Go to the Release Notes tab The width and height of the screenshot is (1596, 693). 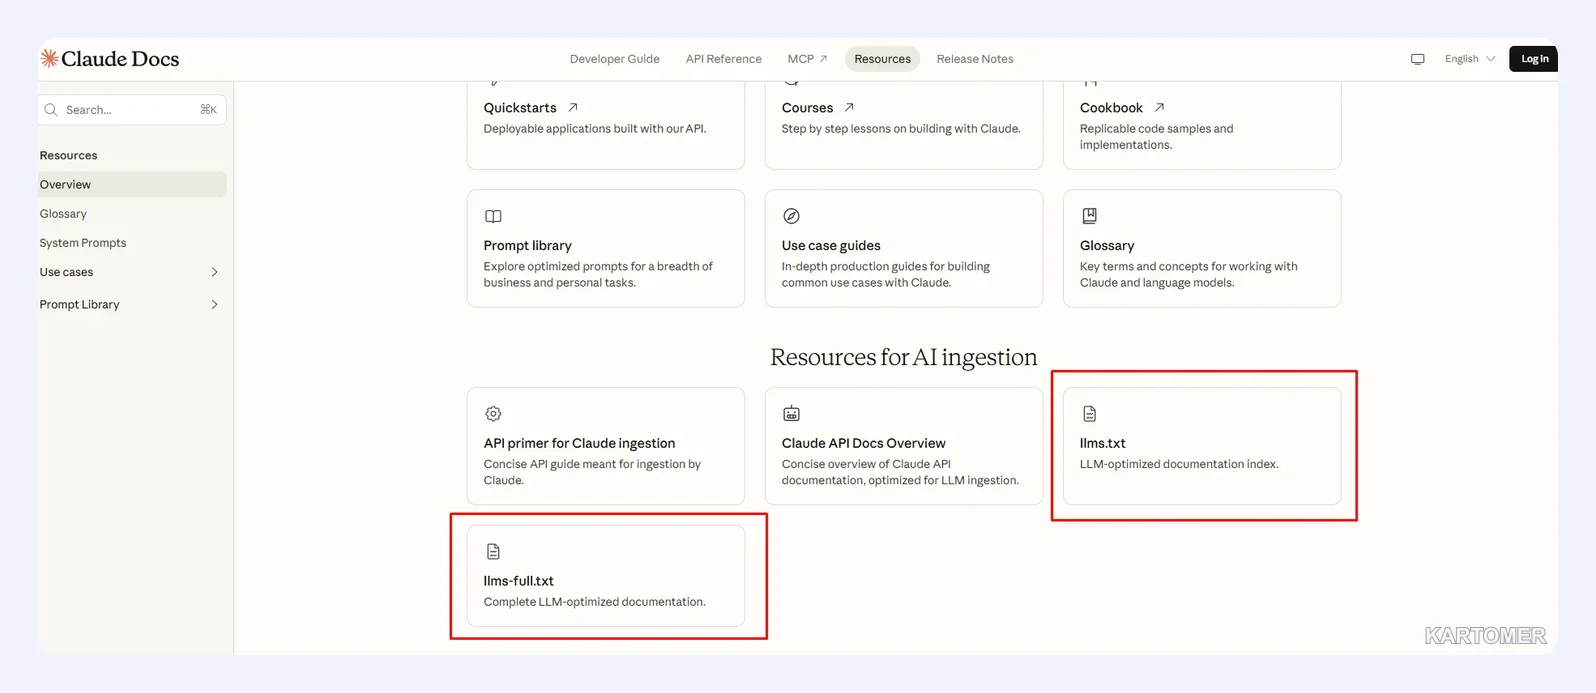[975, 59]
